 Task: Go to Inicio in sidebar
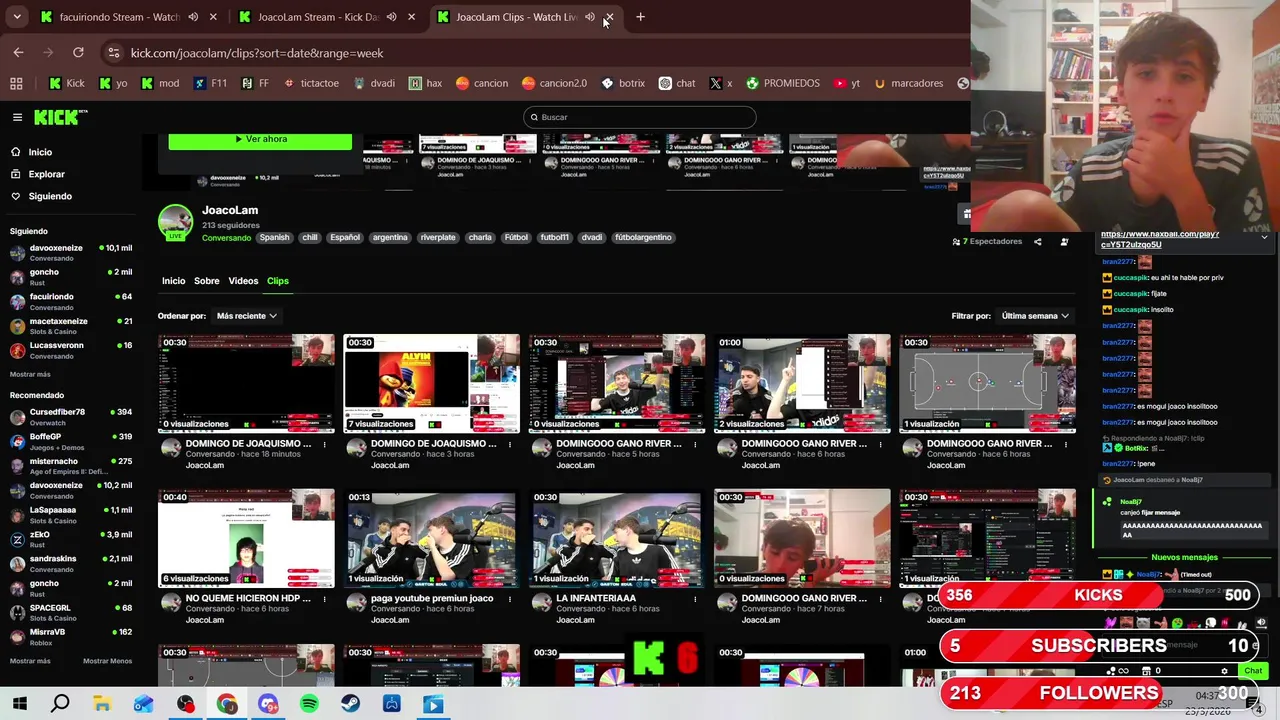pos(31,152)
